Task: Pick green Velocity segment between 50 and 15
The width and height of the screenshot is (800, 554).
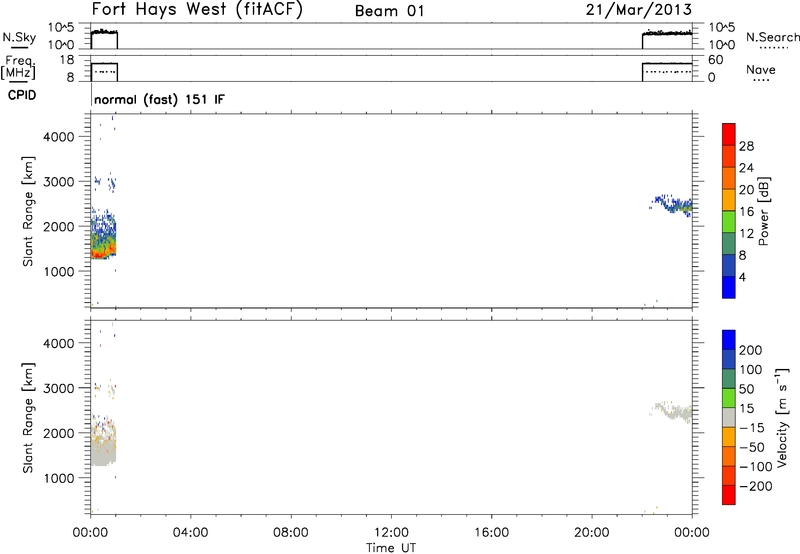Action: (x=729, y=398)
